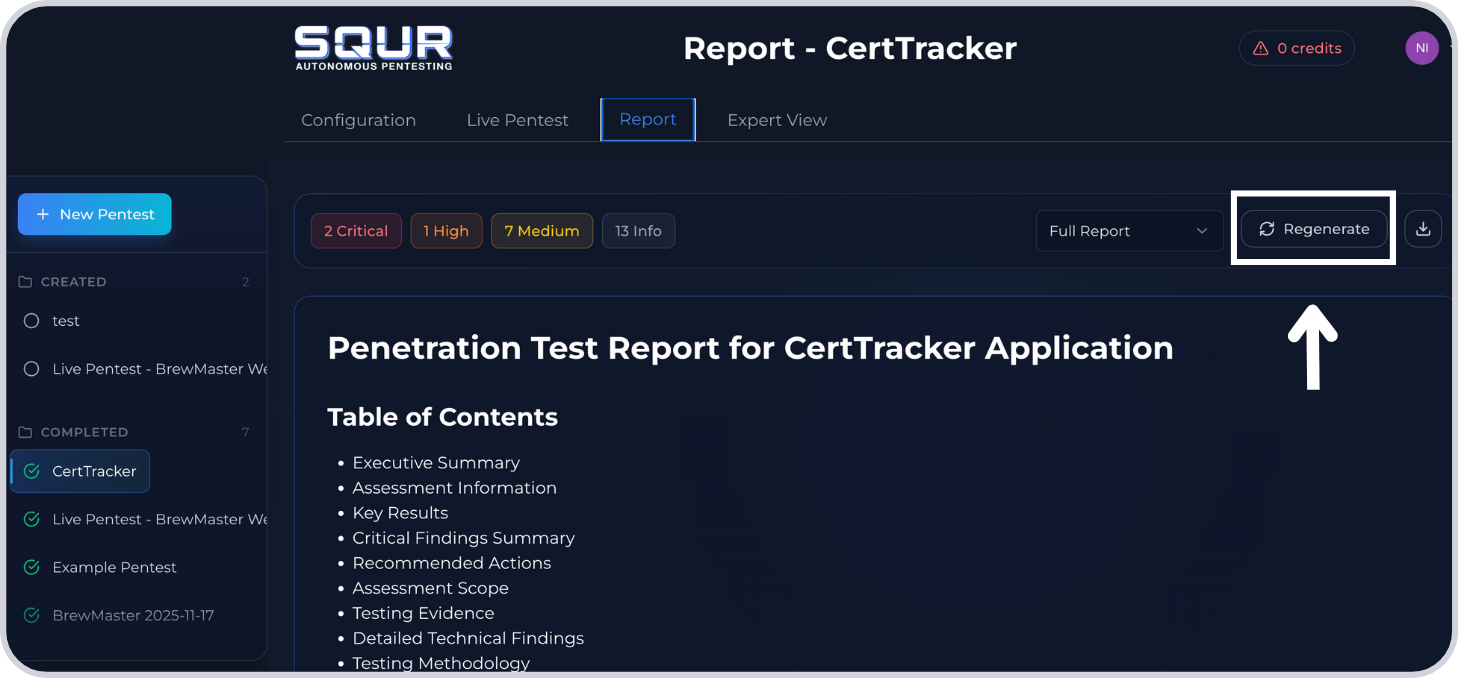The image size is (1459, 681).
Task: Click the New Pentest button
Action: 94,214
